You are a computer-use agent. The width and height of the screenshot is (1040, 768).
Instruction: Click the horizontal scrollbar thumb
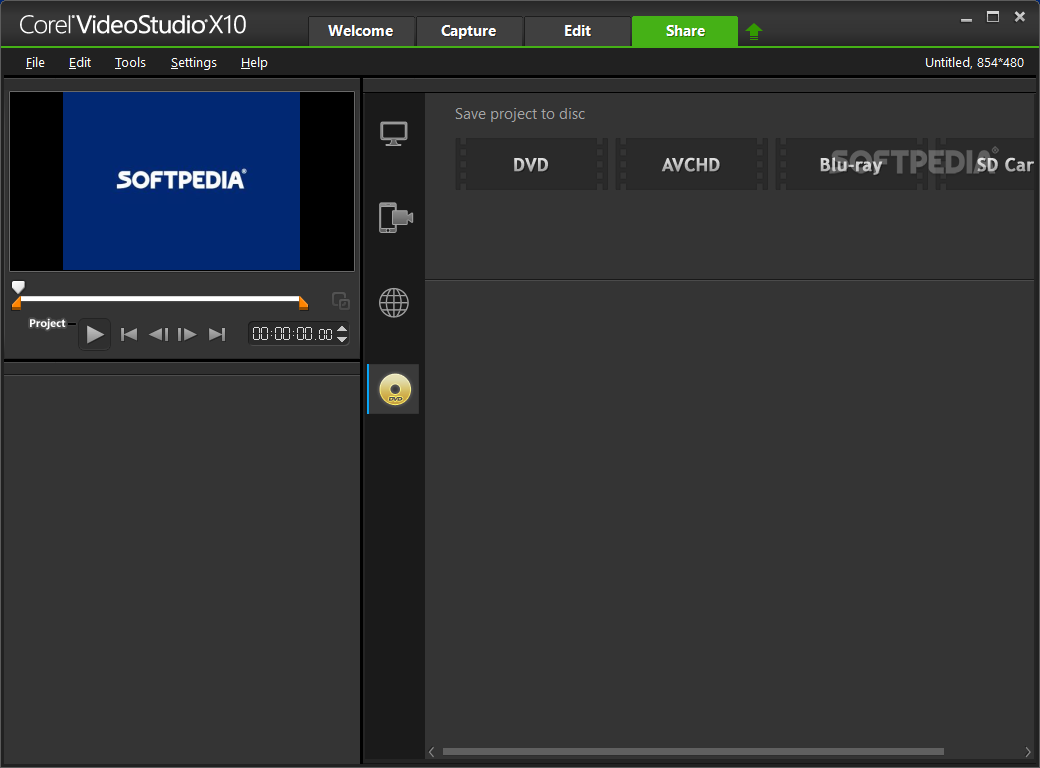pyautogui.click(x=693, y=751)
